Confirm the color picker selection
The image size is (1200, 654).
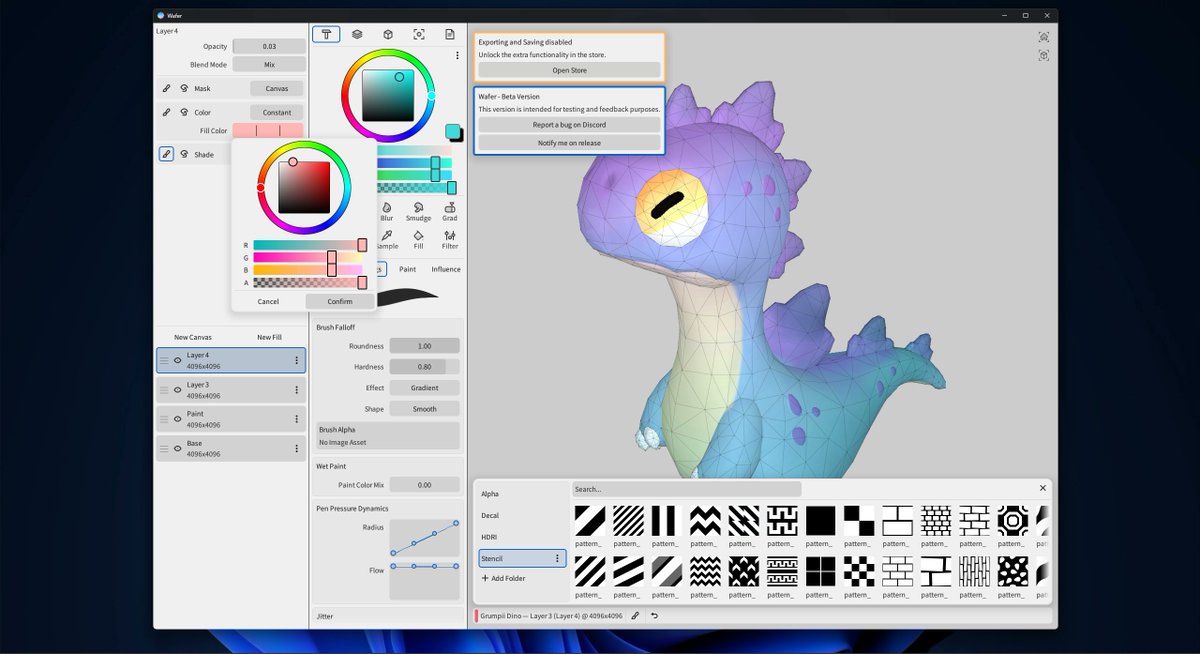(x=340, y=301)
